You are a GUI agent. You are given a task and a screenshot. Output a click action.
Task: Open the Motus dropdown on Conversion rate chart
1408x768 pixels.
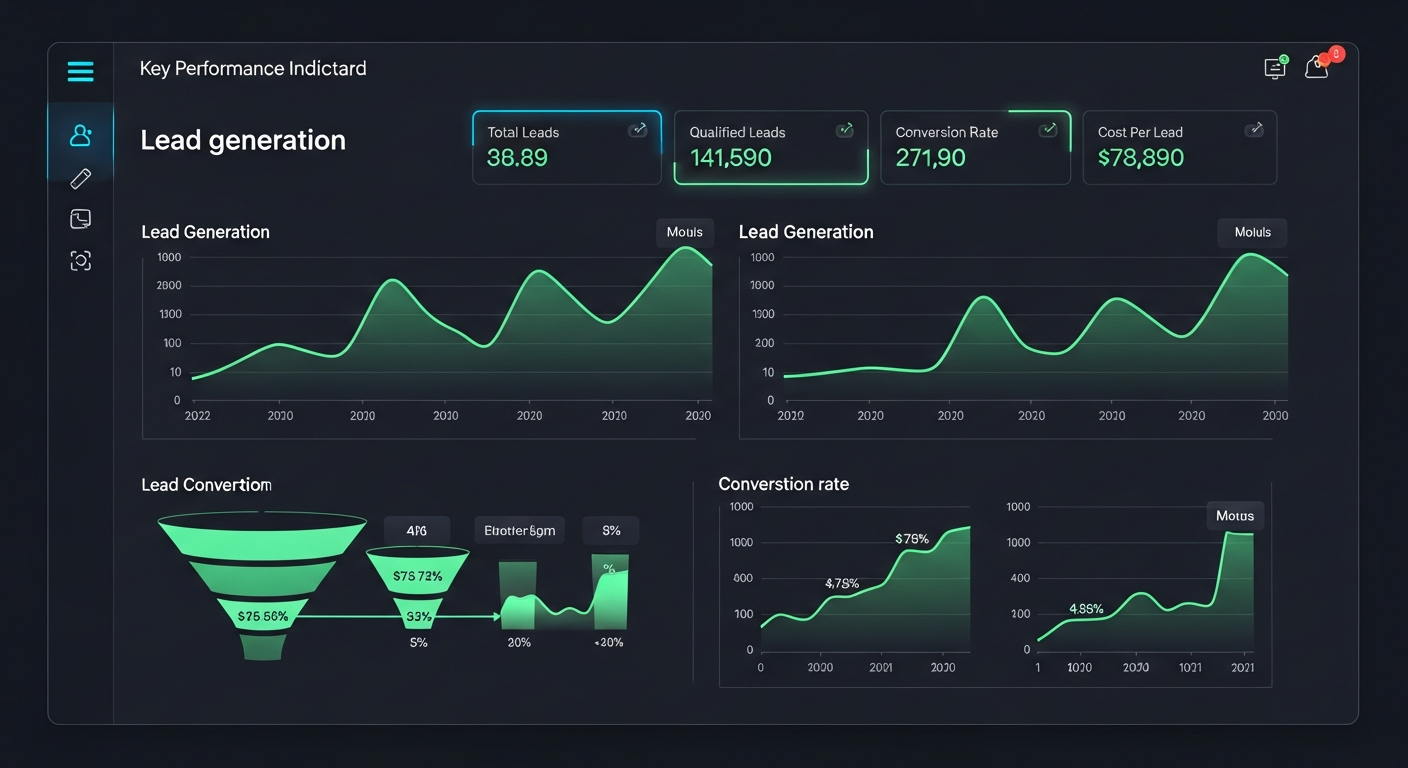click(1235, 516)
